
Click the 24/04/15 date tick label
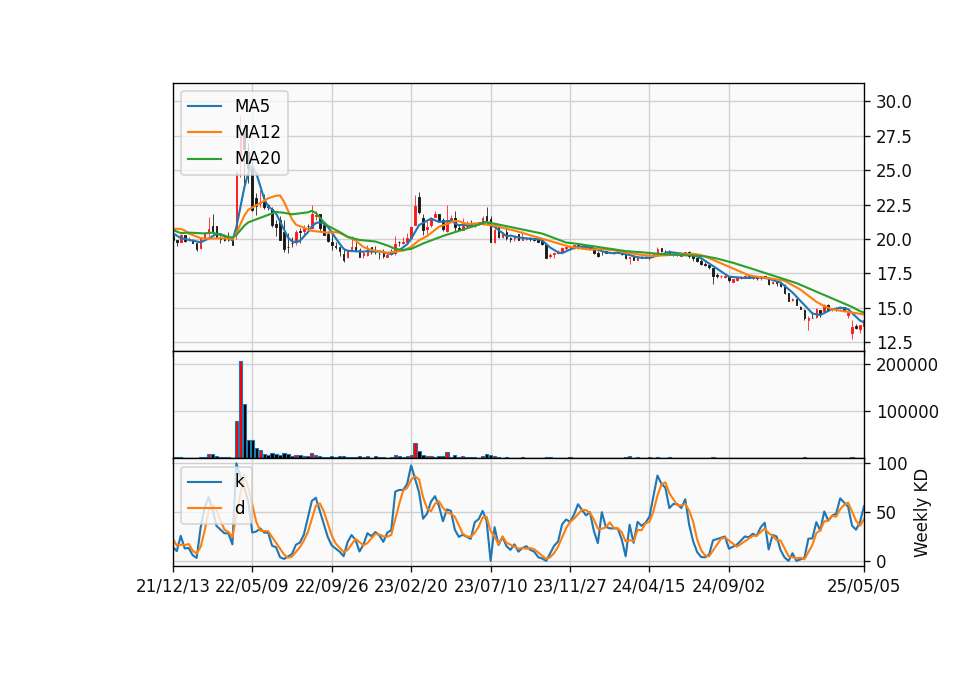click(x=649, y=586)
